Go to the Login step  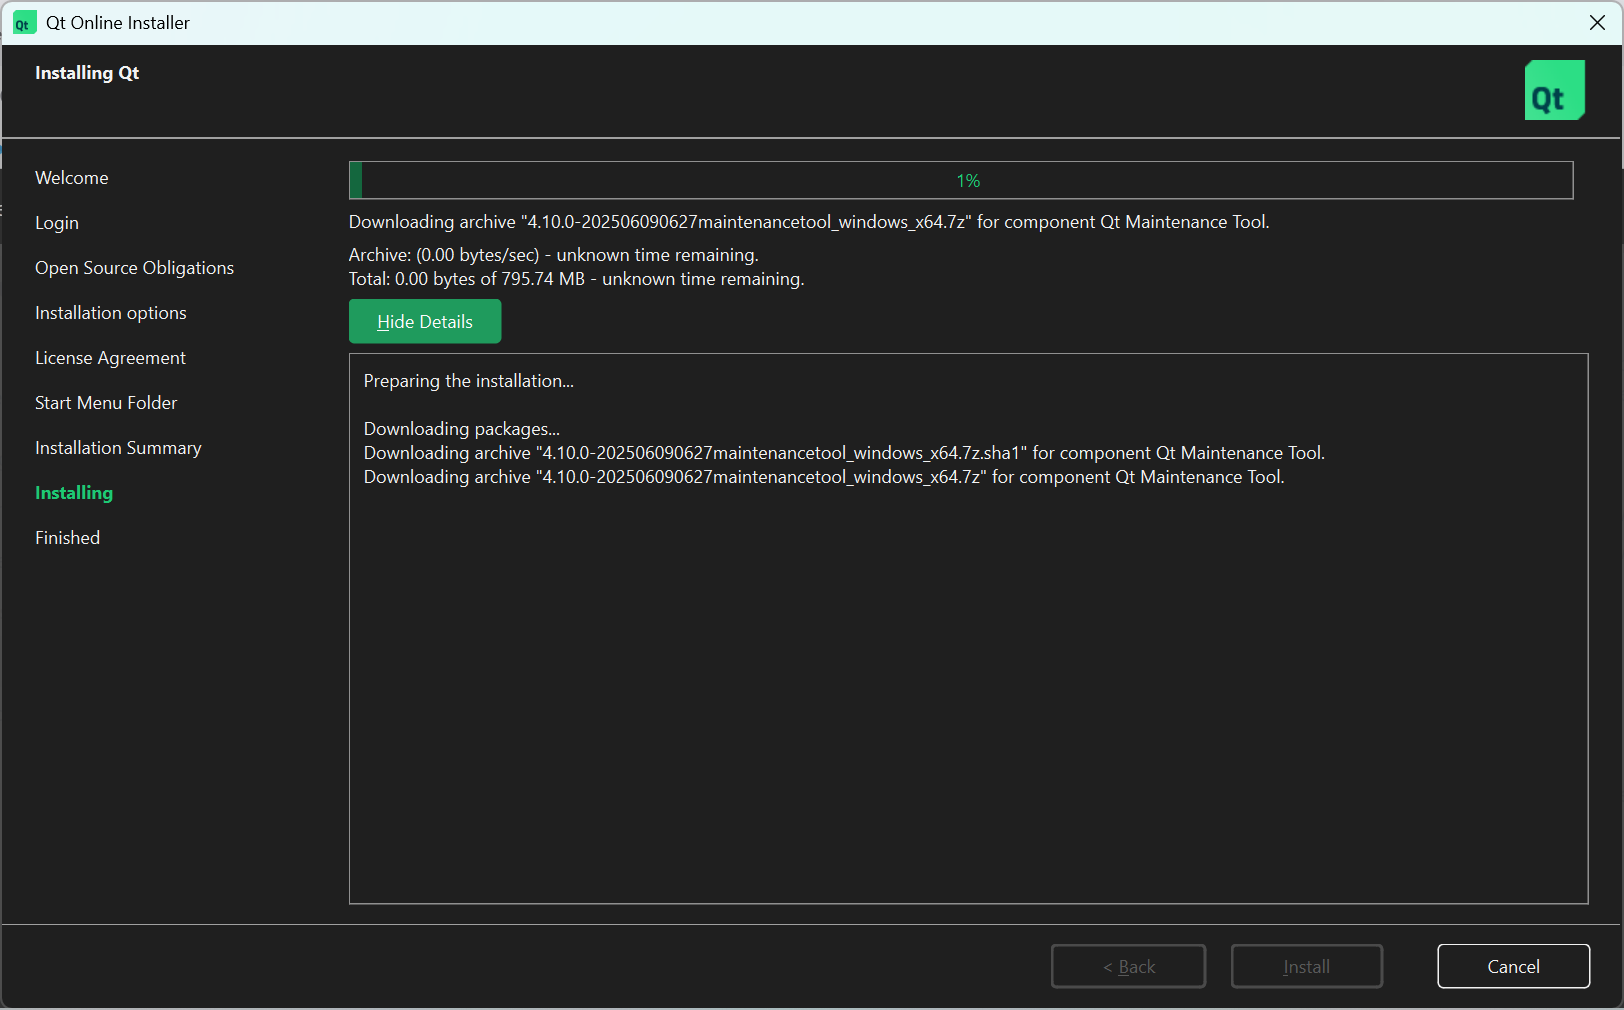click(57, 223)
